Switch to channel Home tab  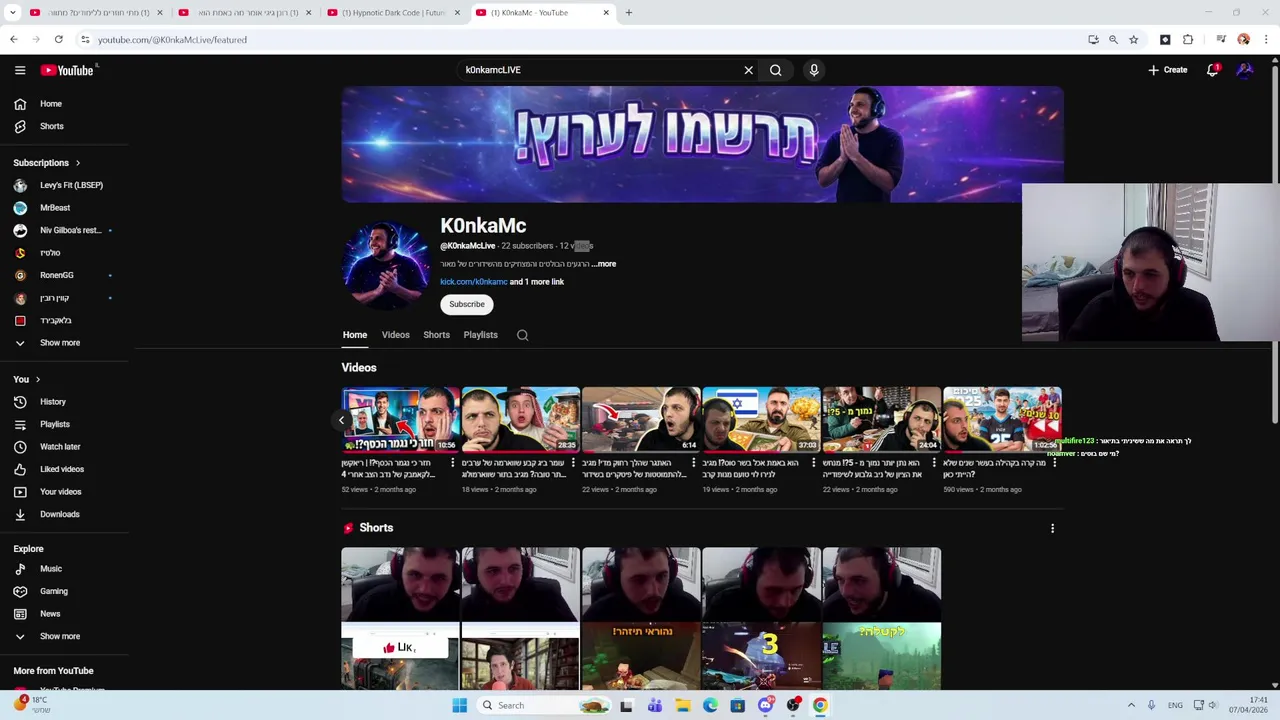coord(354,335)
